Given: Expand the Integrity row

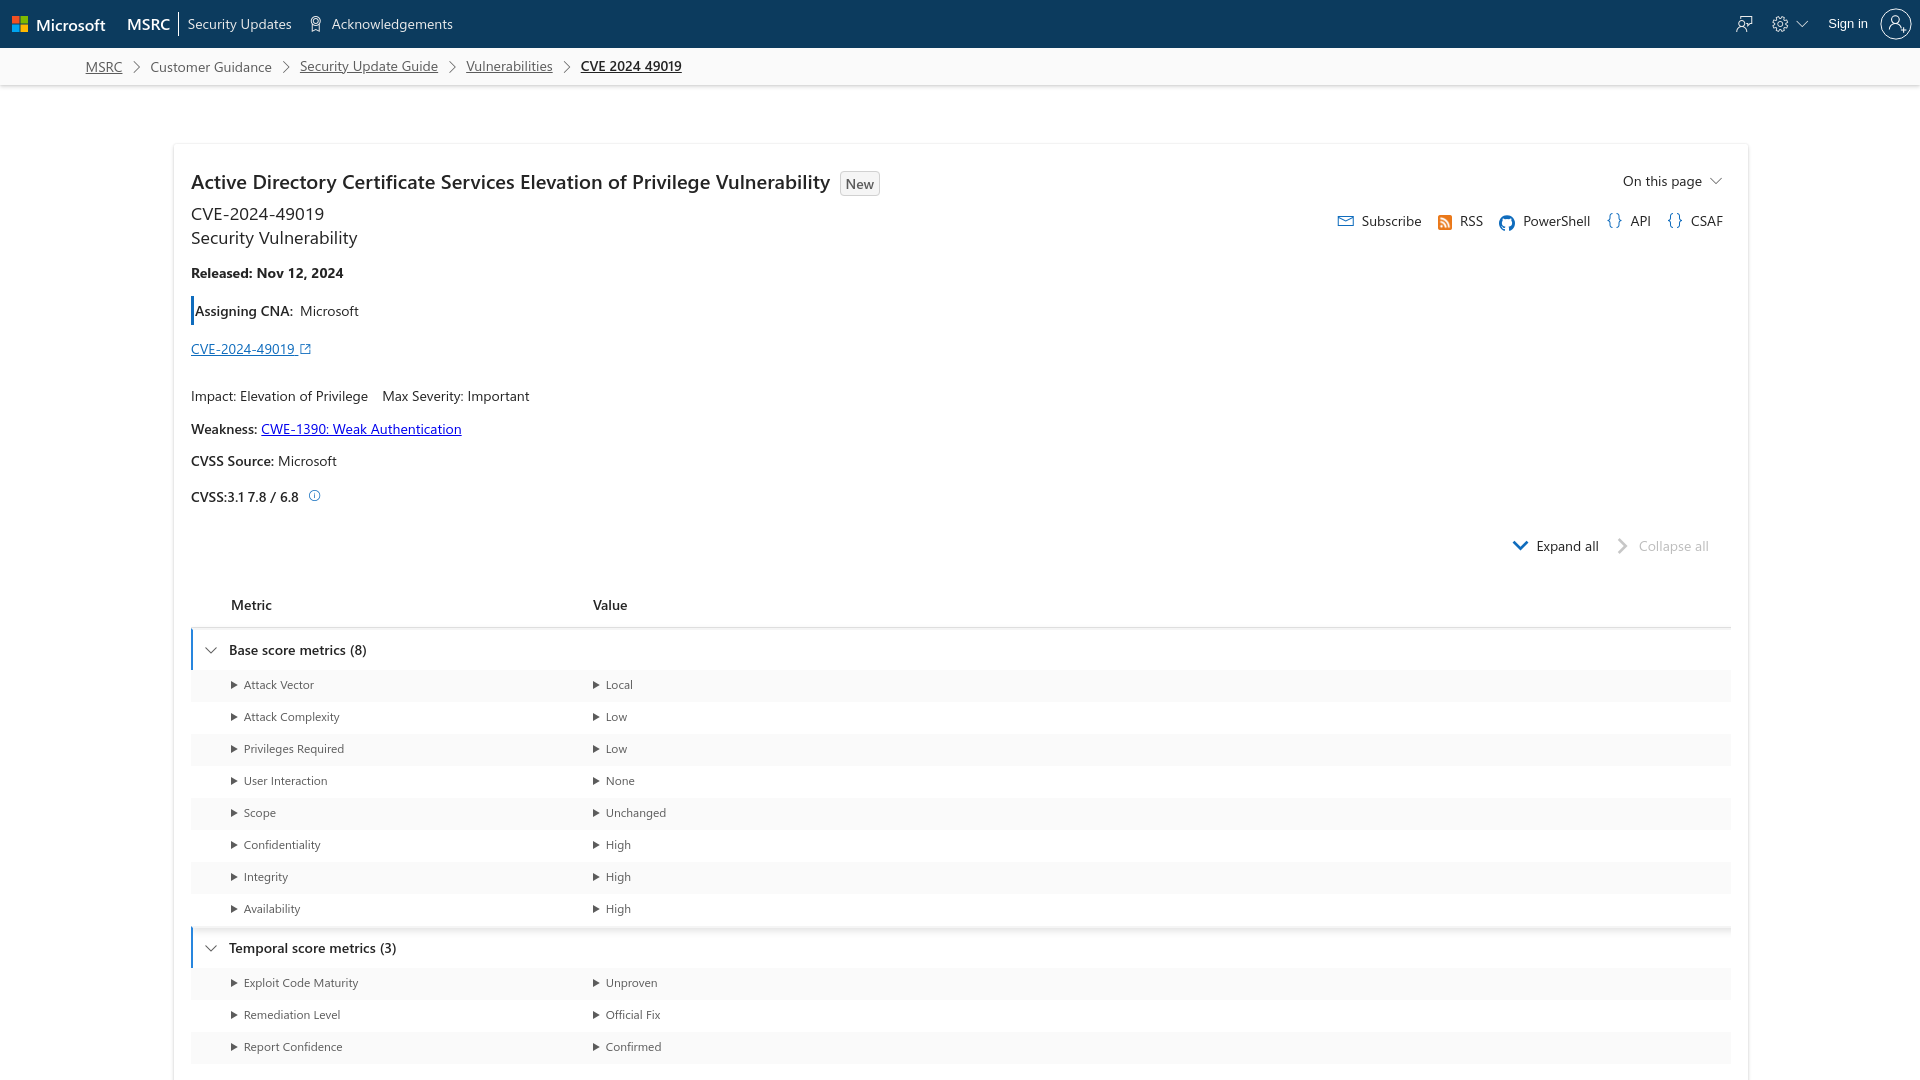Looking at the screenshot, I should [234, 877].
